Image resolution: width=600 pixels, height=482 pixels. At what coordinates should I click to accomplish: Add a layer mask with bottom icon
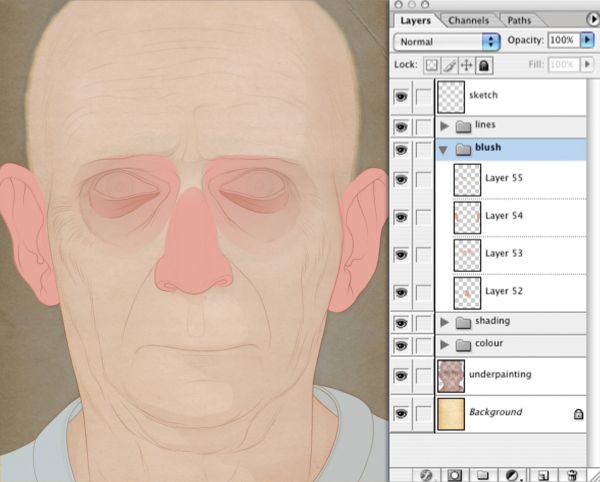click(x=455, y=475)
